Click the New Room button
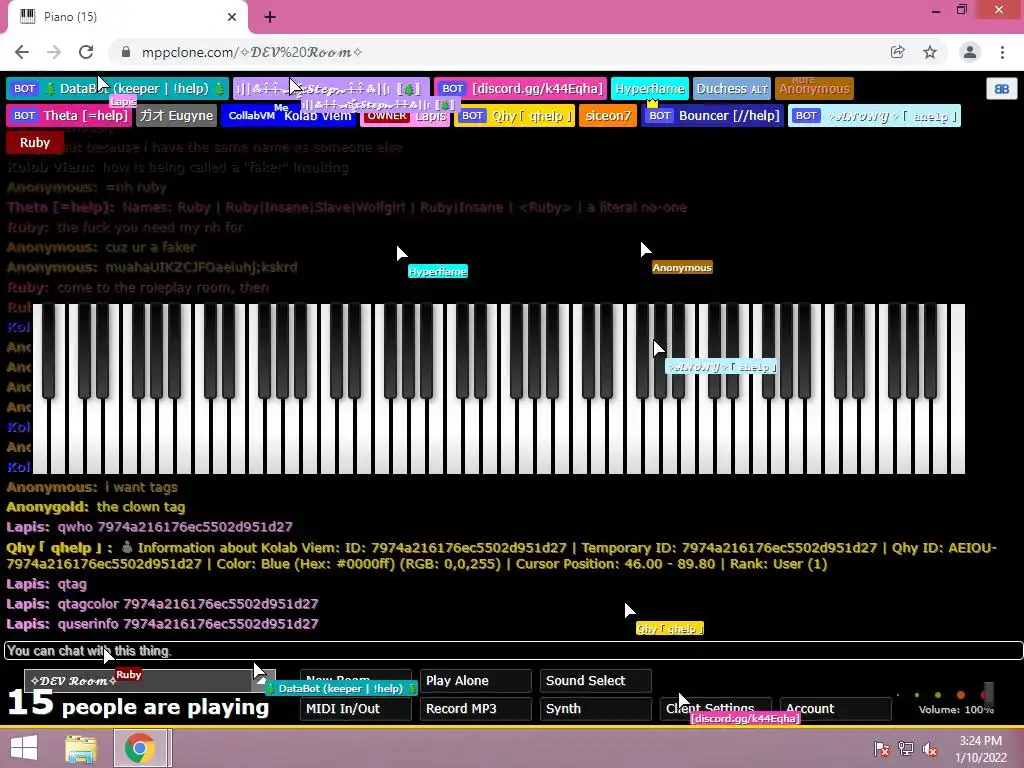This screenshot has width=1024, height=768. [x=356, y=680]
